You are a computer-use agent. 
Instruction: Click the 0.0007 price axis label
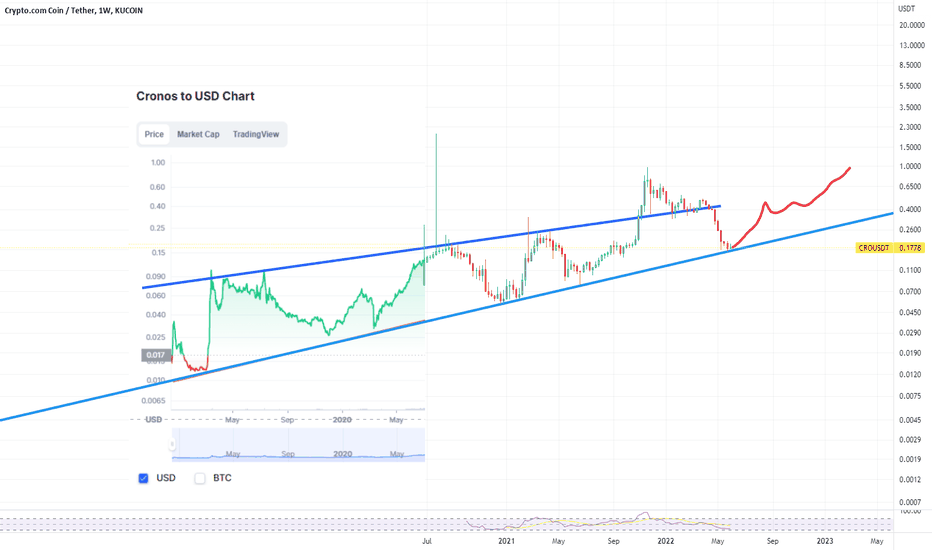point(912,502)
